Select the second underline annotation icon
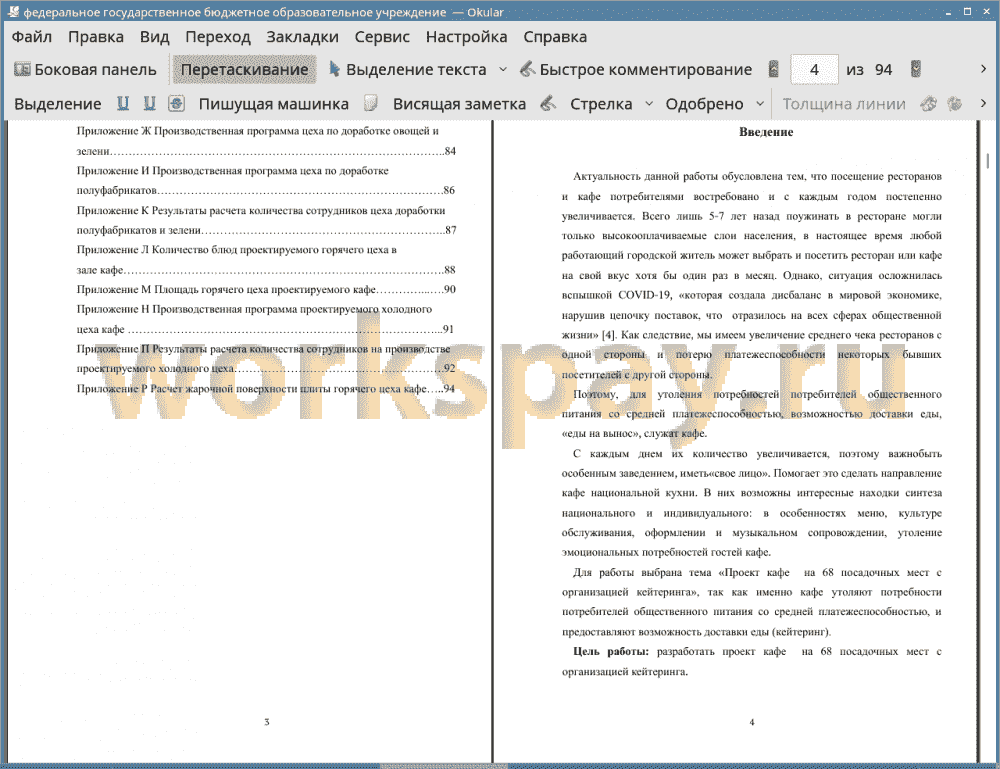Image resolution: width=1000 pixels, height=769 pixels. (x=149, y=103)
